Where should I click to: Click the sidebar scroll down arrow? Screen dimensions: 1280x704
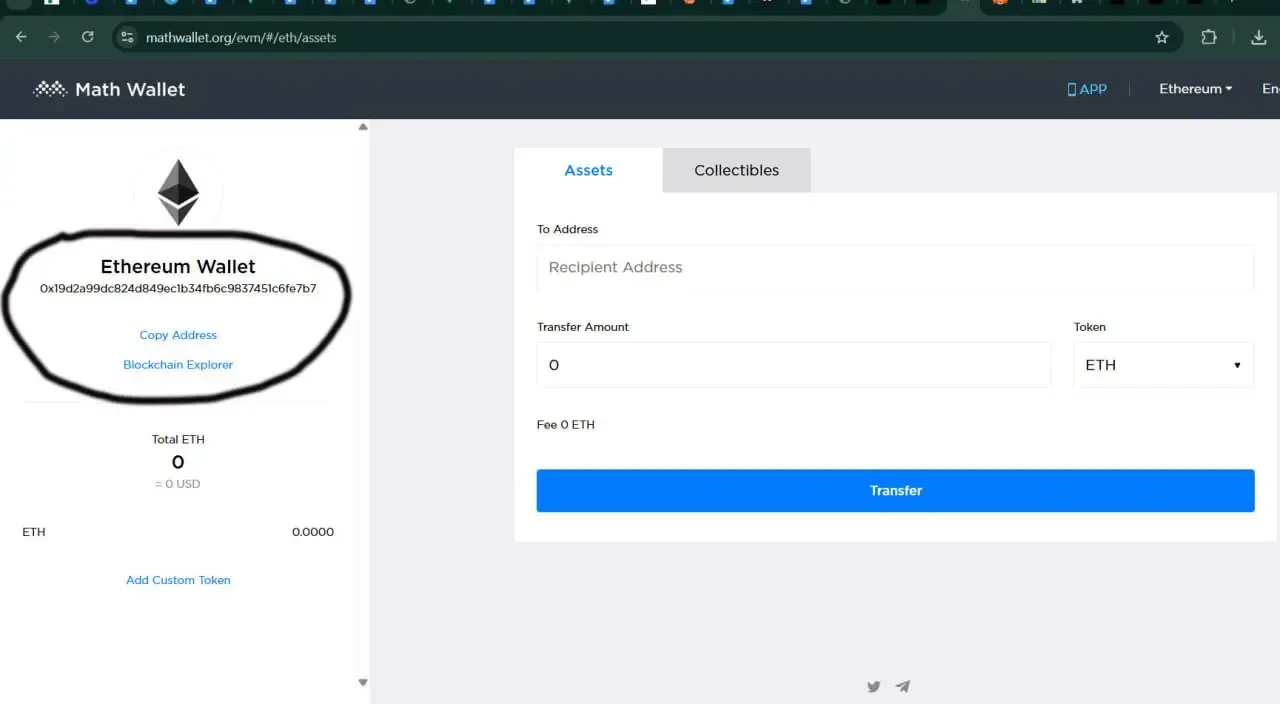click(x=363, y=683)
